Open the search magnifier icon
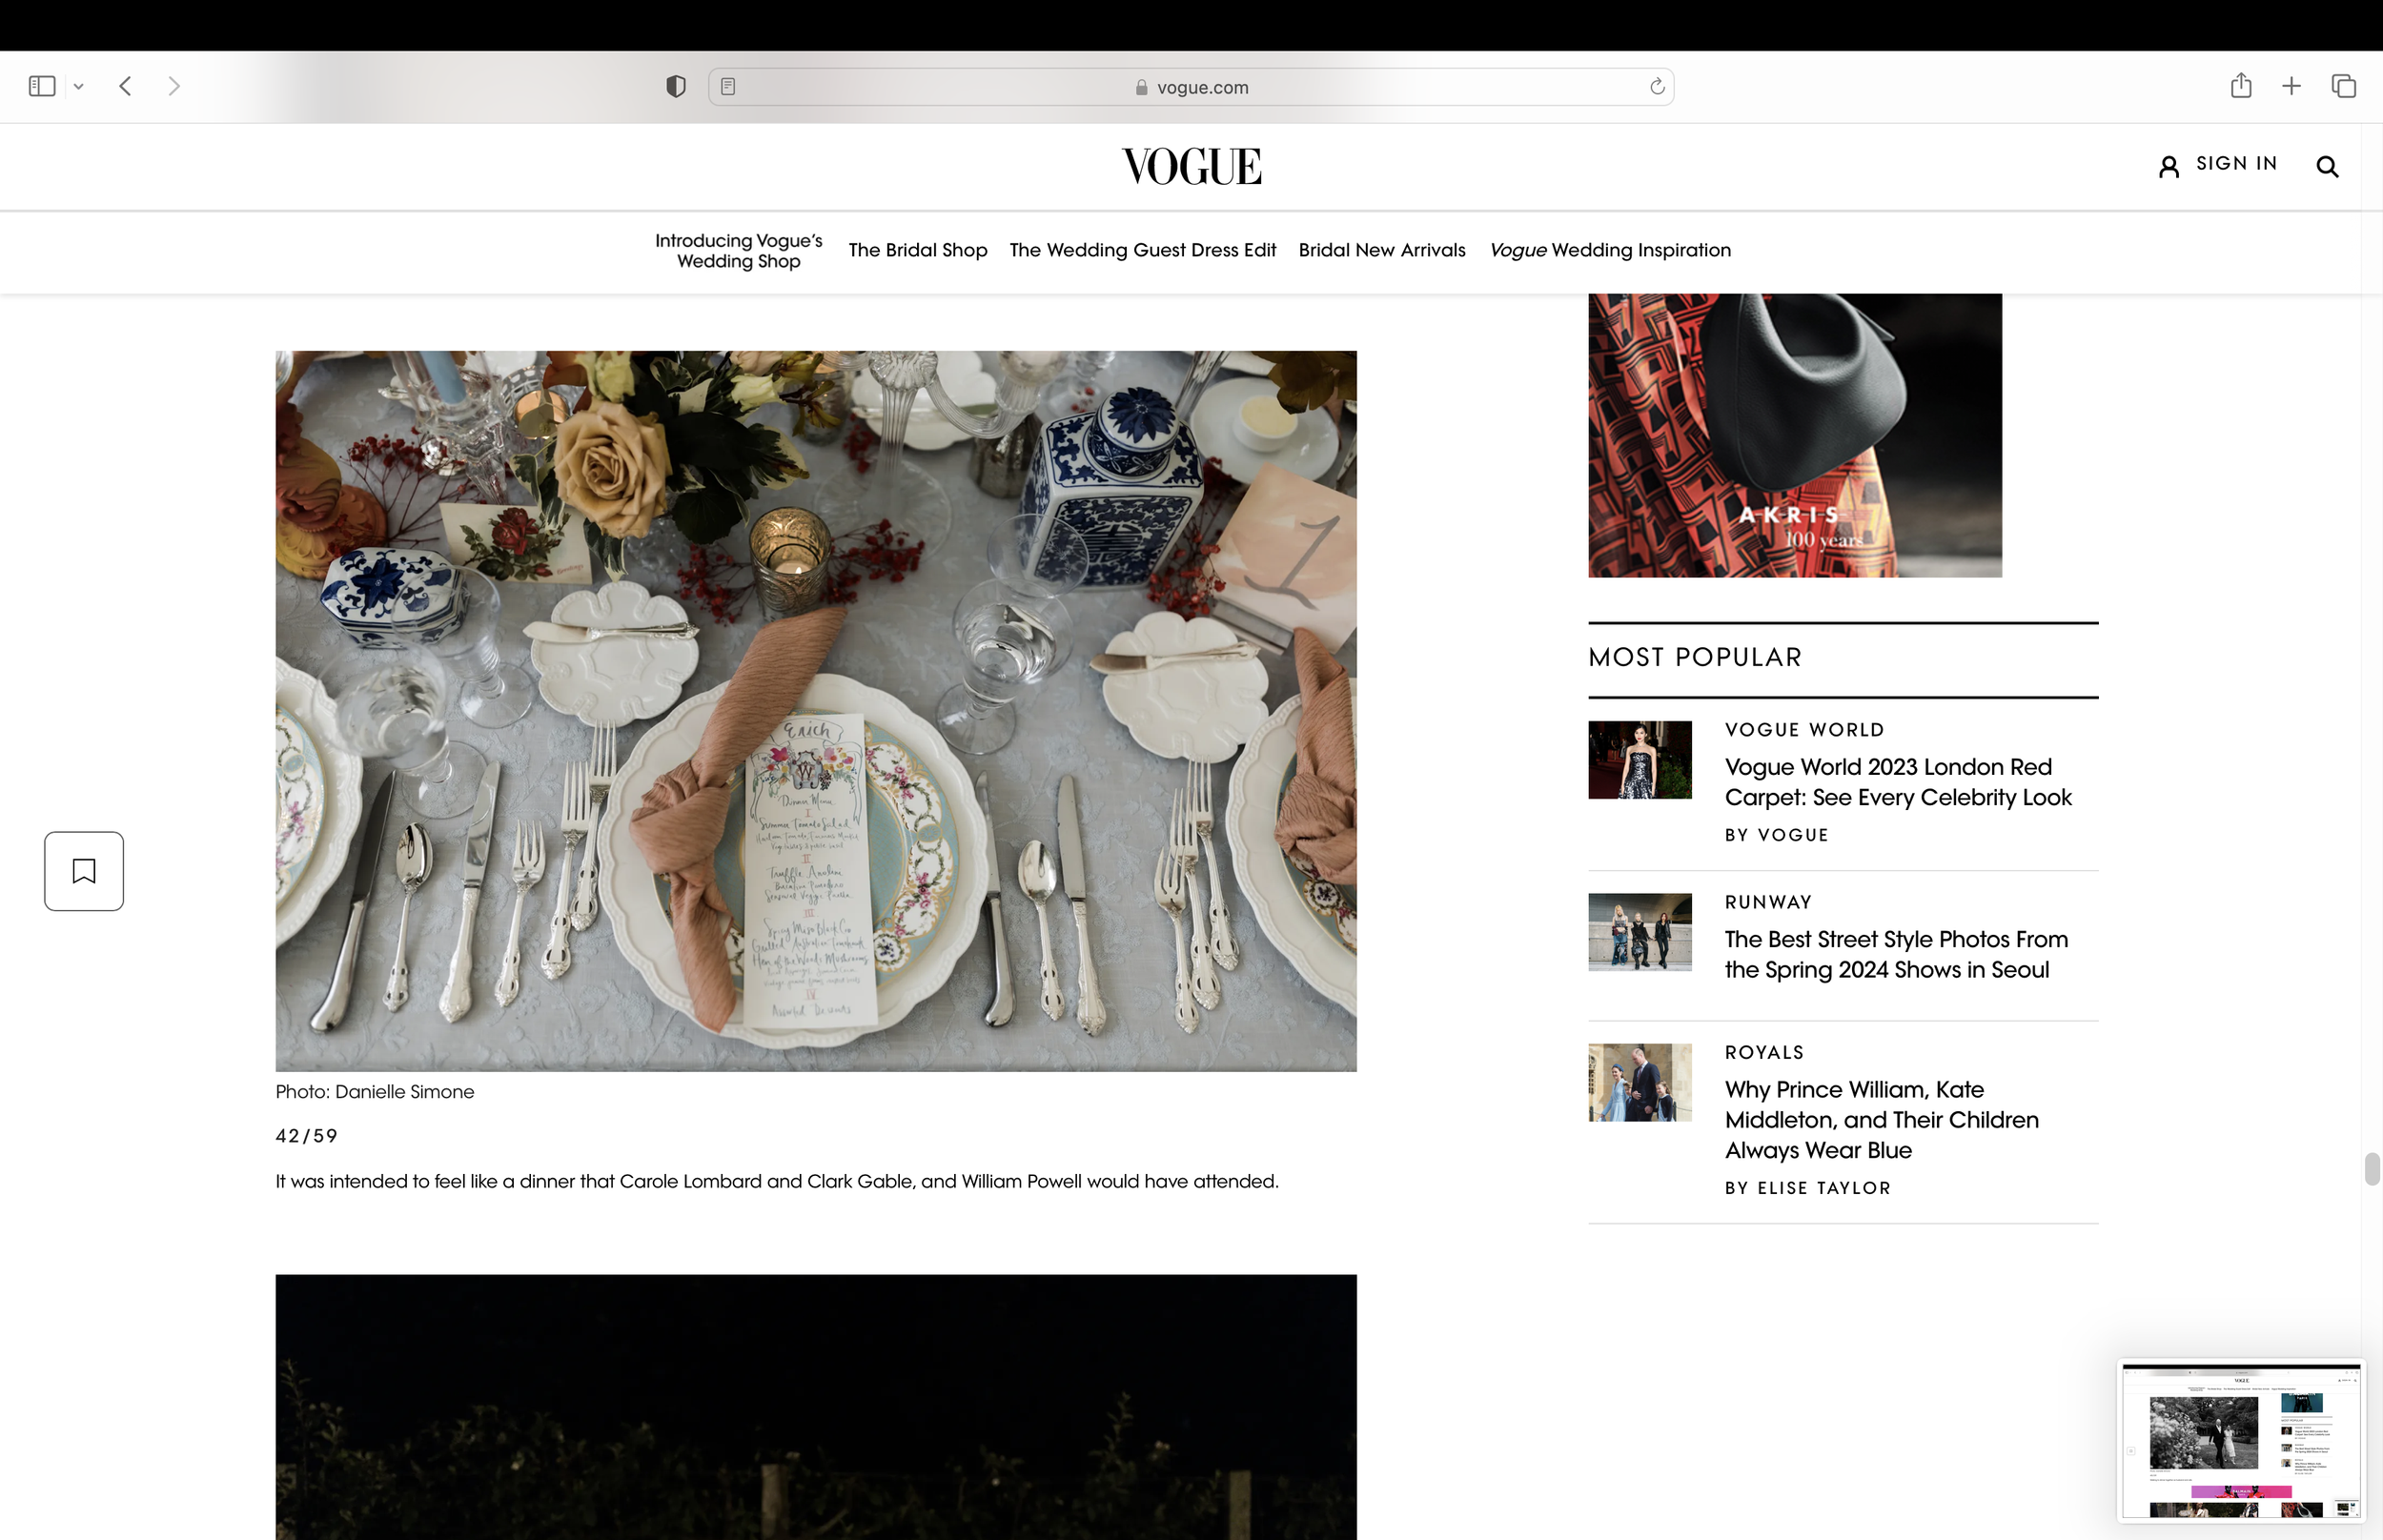 point(2327,167)
